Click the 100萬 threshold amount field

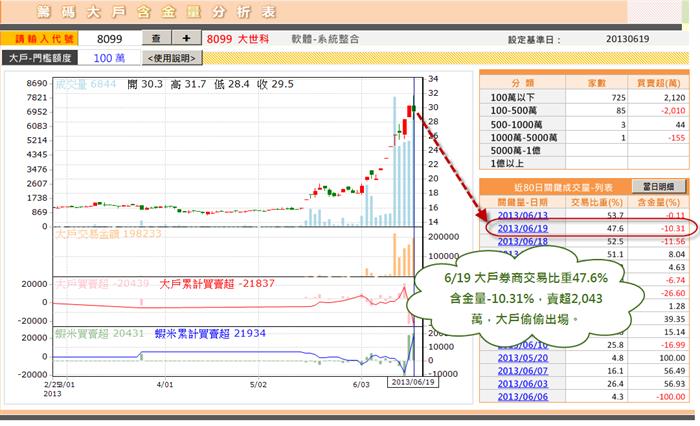click(109, 58)
